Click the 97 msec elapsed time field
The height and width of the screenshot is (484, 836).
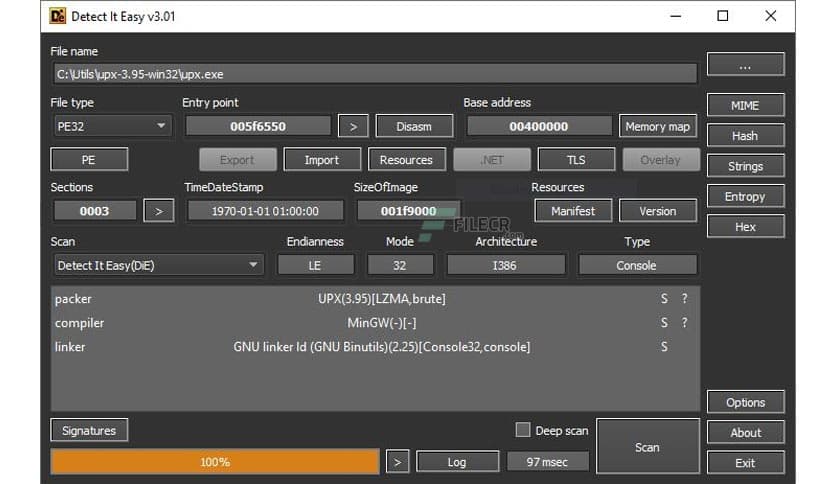(x=547, y=462)
